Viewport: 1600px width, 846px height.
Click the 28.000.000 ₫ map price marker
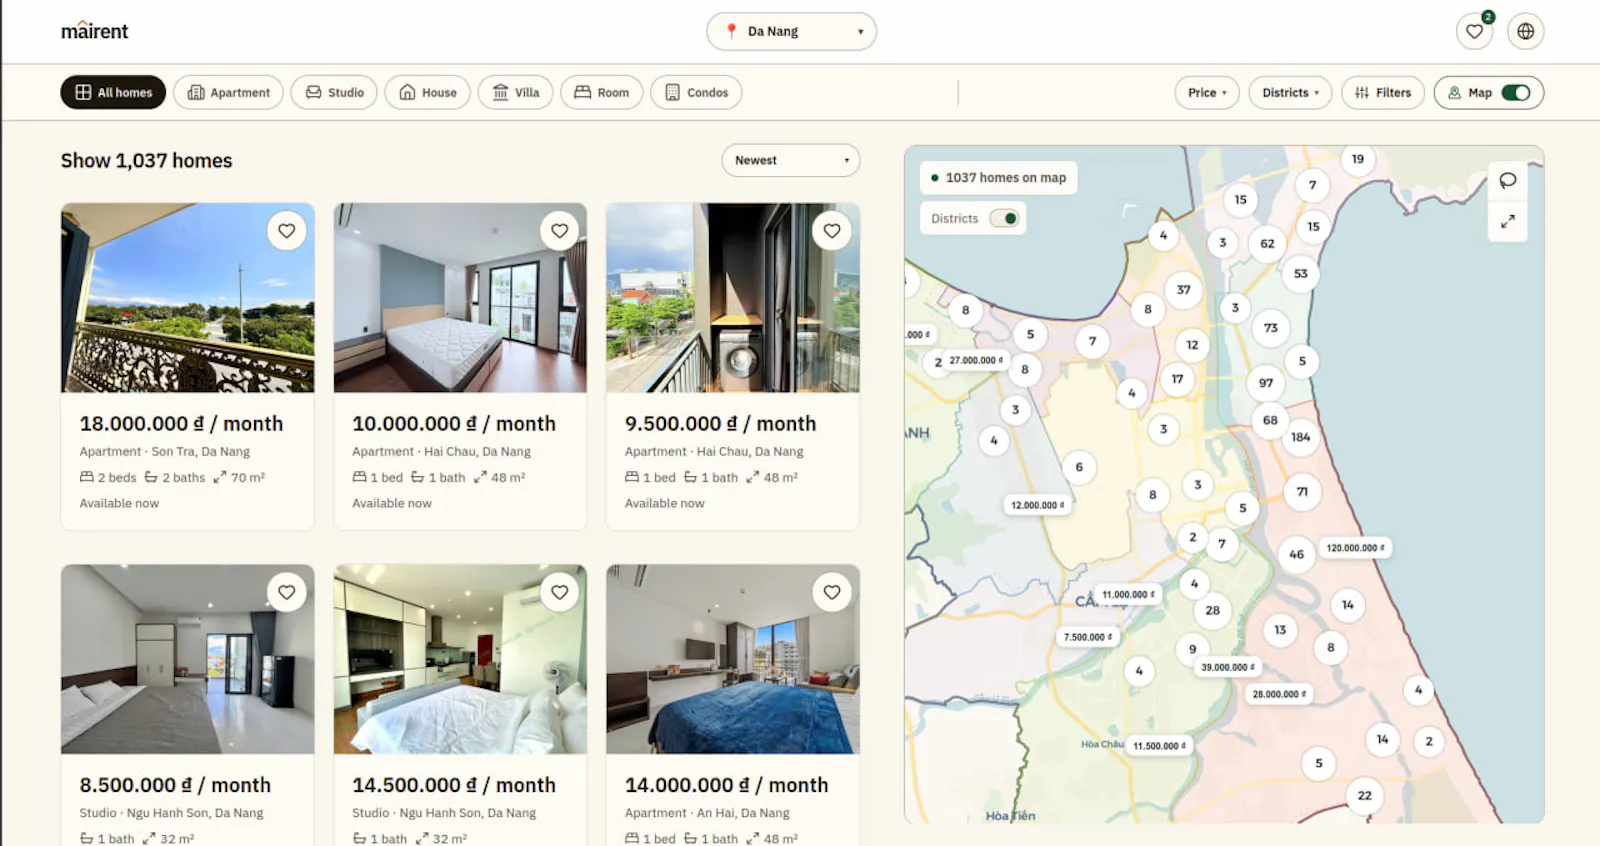click(x=1279, y=694)
